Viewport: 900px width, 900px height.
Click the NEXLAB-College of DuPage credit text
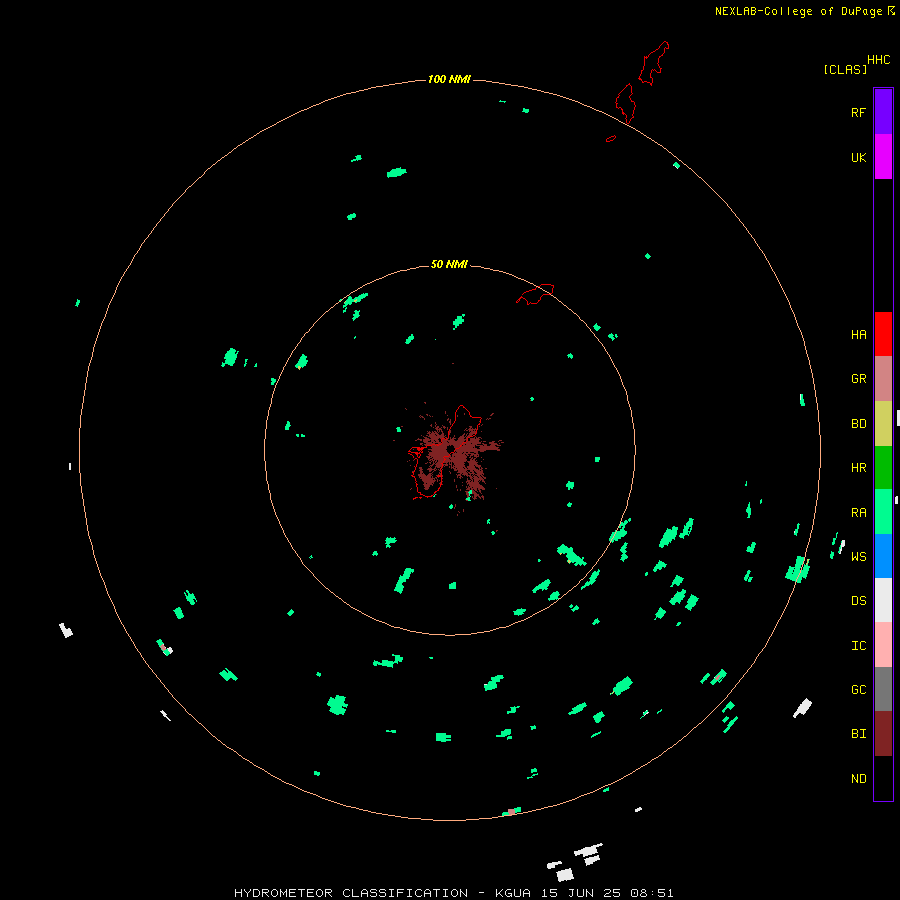pyautogui.click(x=799, y=11)
